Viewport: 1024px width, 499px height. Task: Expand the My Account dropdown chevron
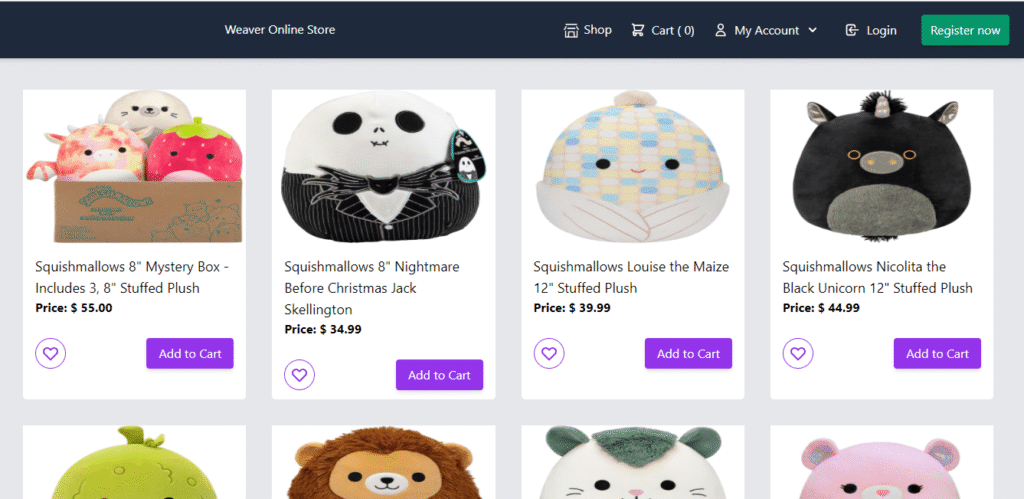tap(812, 30)
